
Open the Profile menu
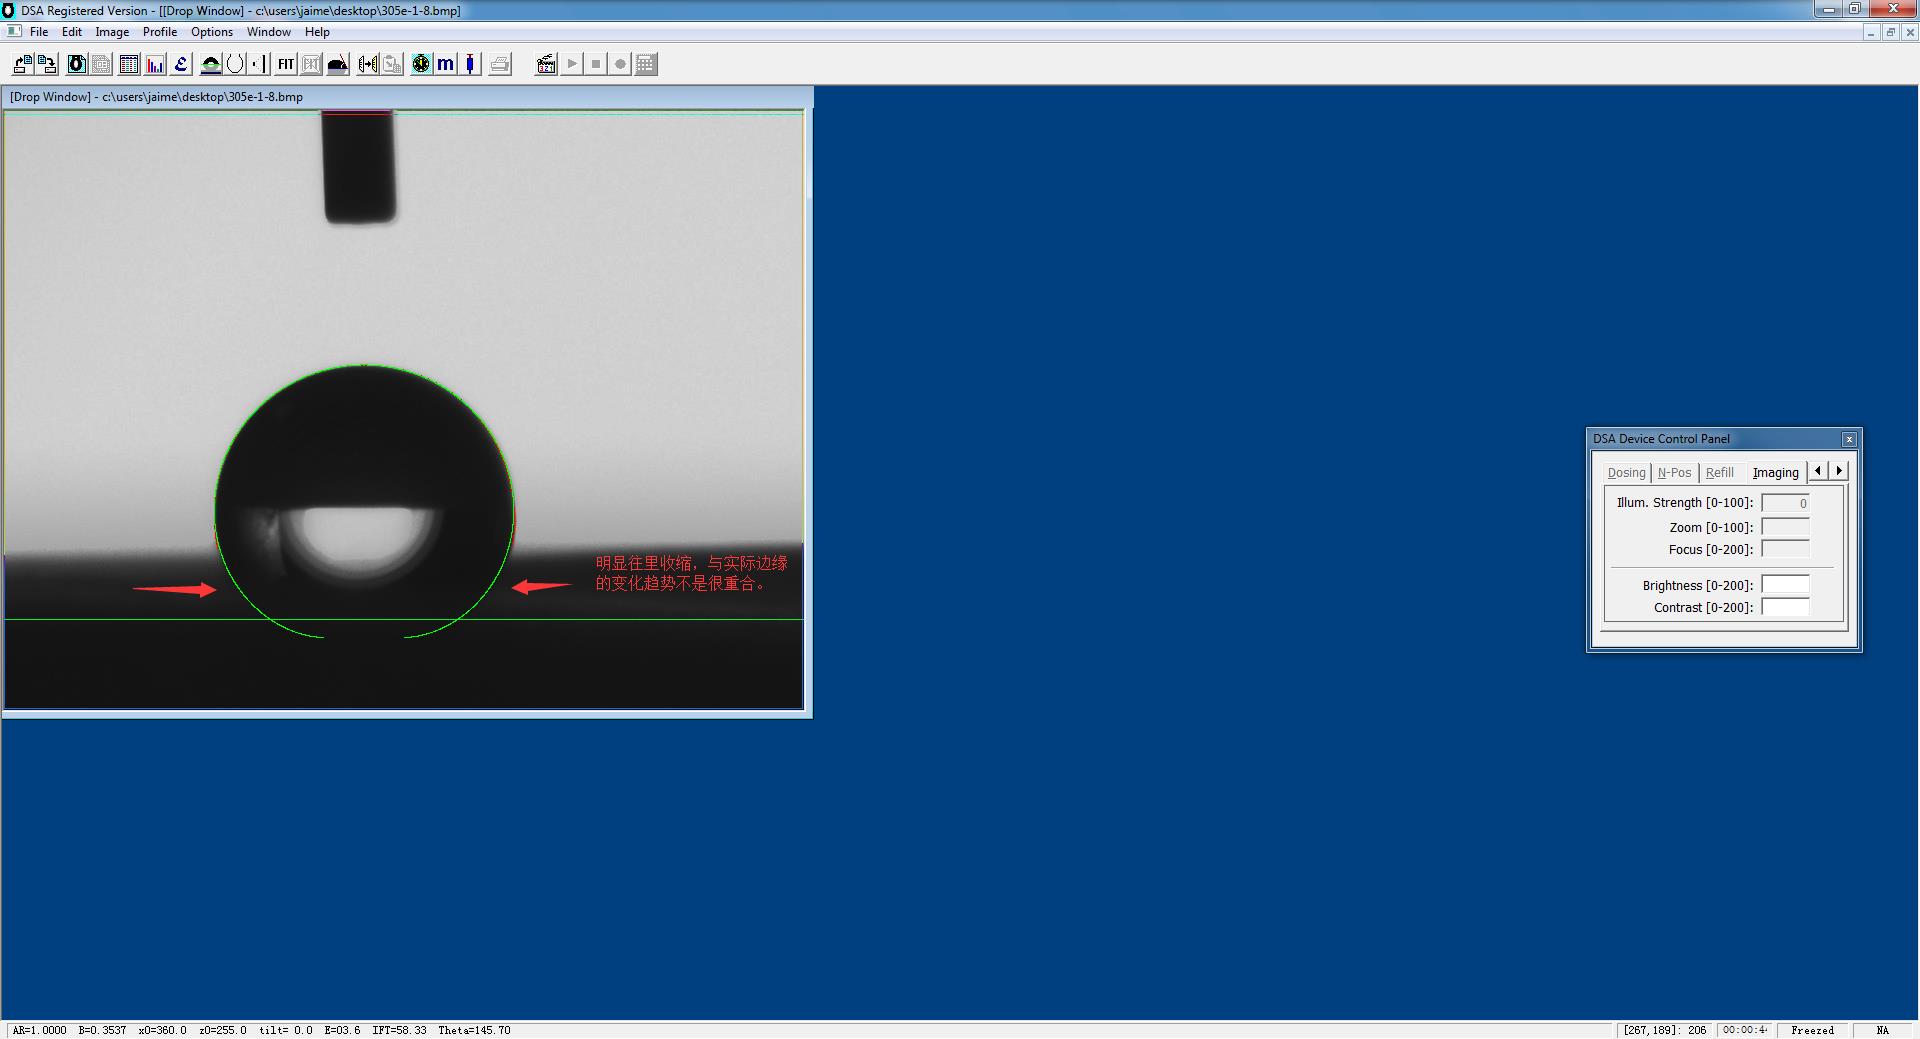point(159,32)
